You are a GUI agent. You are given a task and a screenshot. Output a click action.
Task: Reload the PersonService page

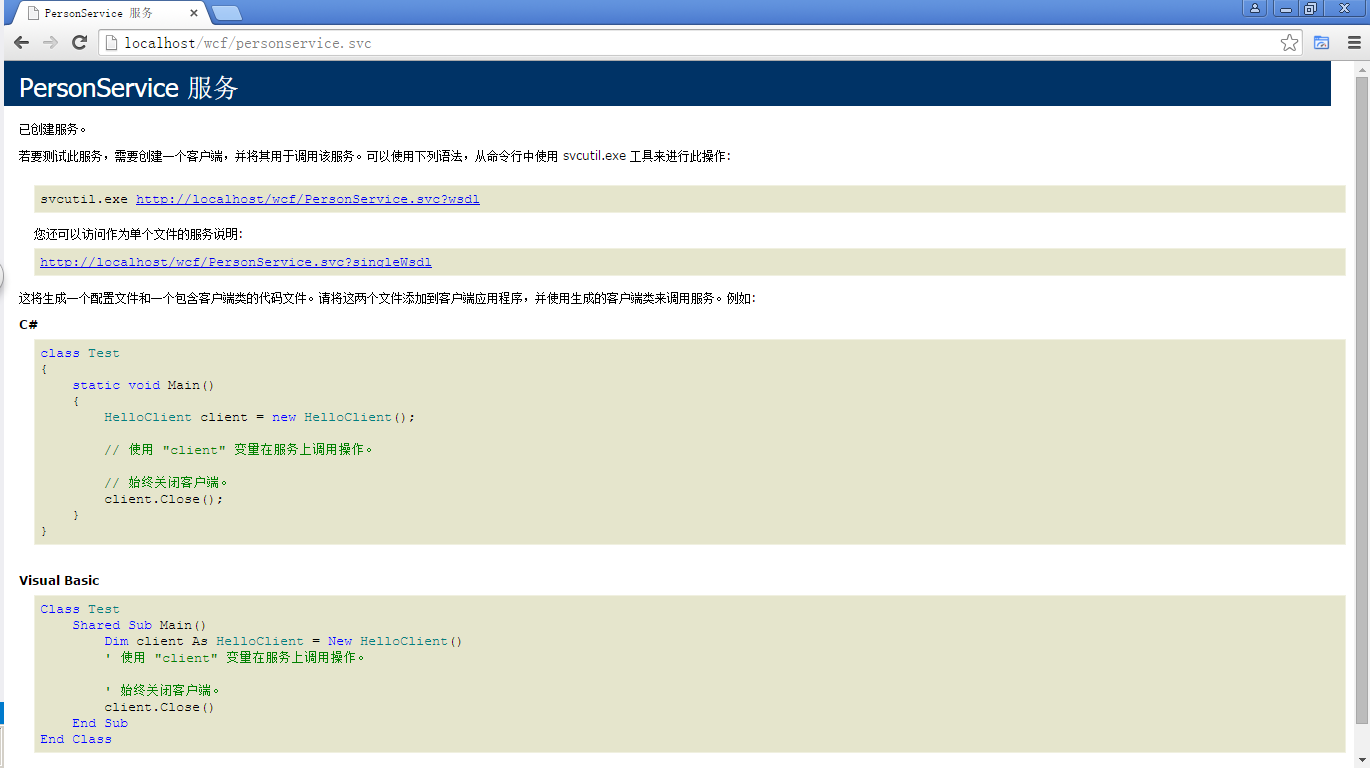[80, 43]
